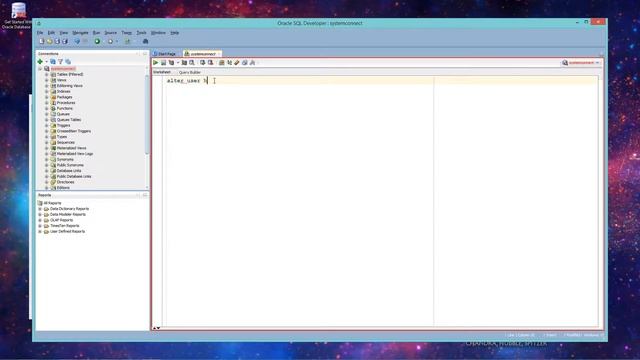Select the OLAP Reports folder
The image size is (640, 360).
pyautogui.click(x=62, y=220)
